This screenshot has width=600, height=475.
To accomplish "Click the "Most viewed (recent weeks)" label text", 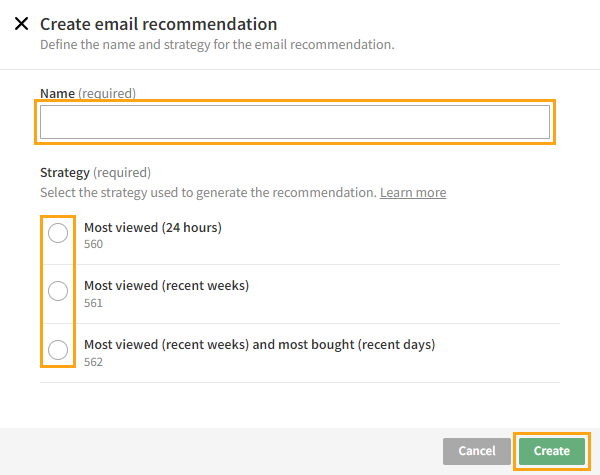I will click(x=166, y=285).
